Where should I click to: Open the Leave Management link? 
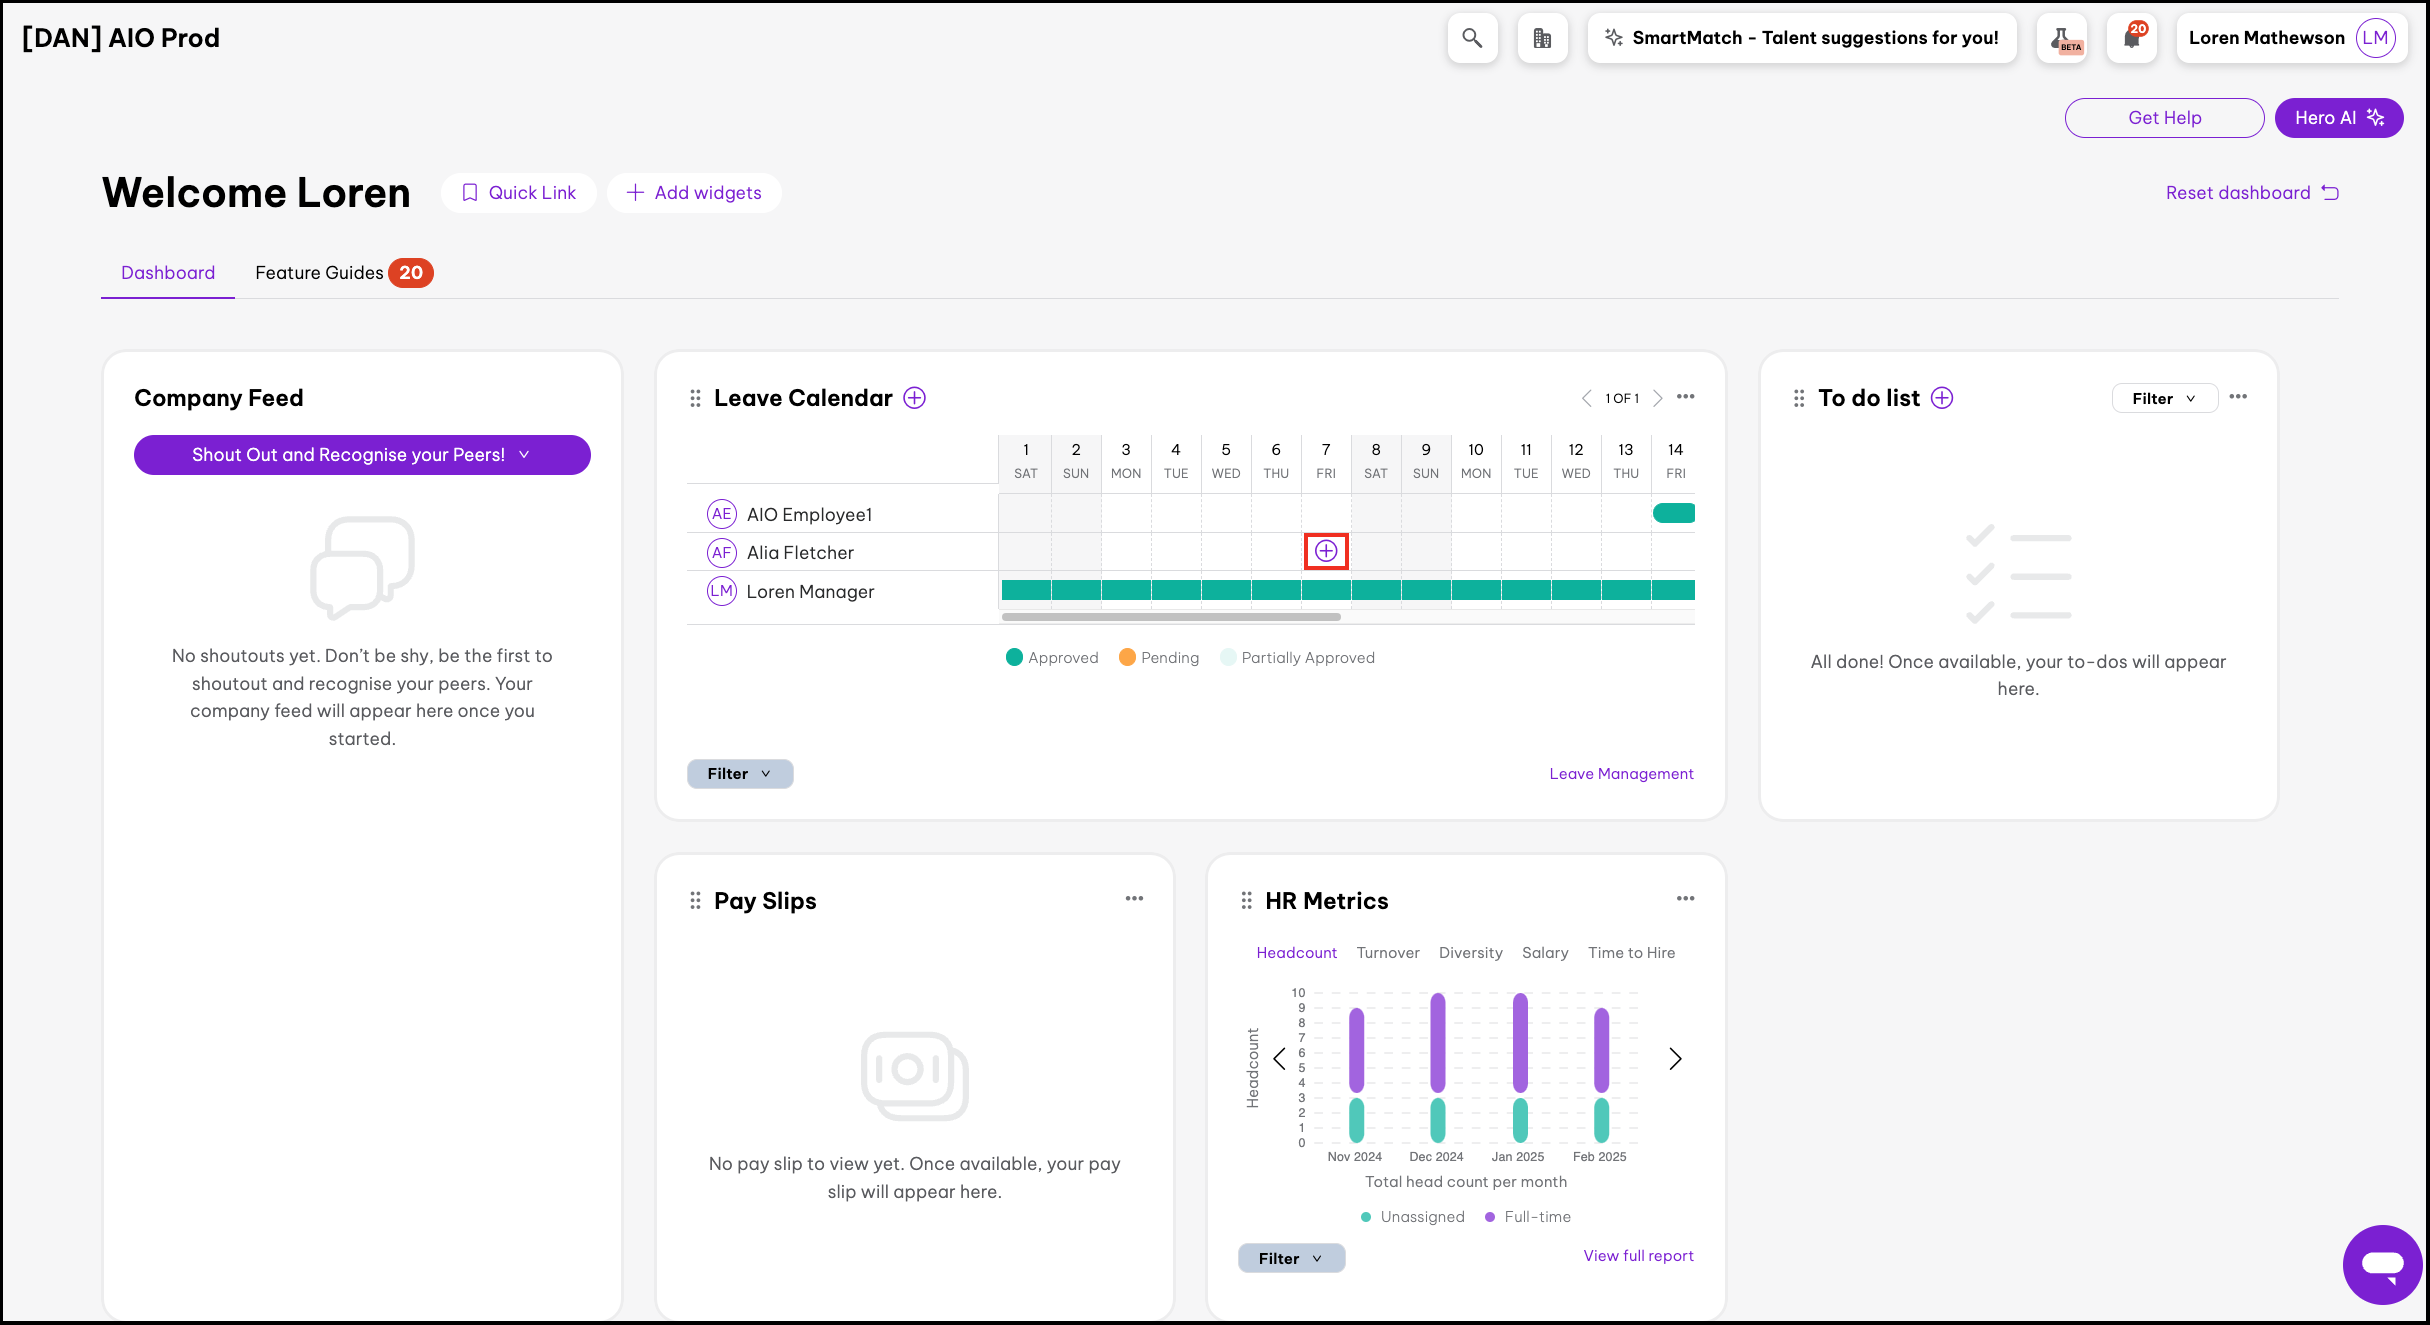pos(1621,774)
